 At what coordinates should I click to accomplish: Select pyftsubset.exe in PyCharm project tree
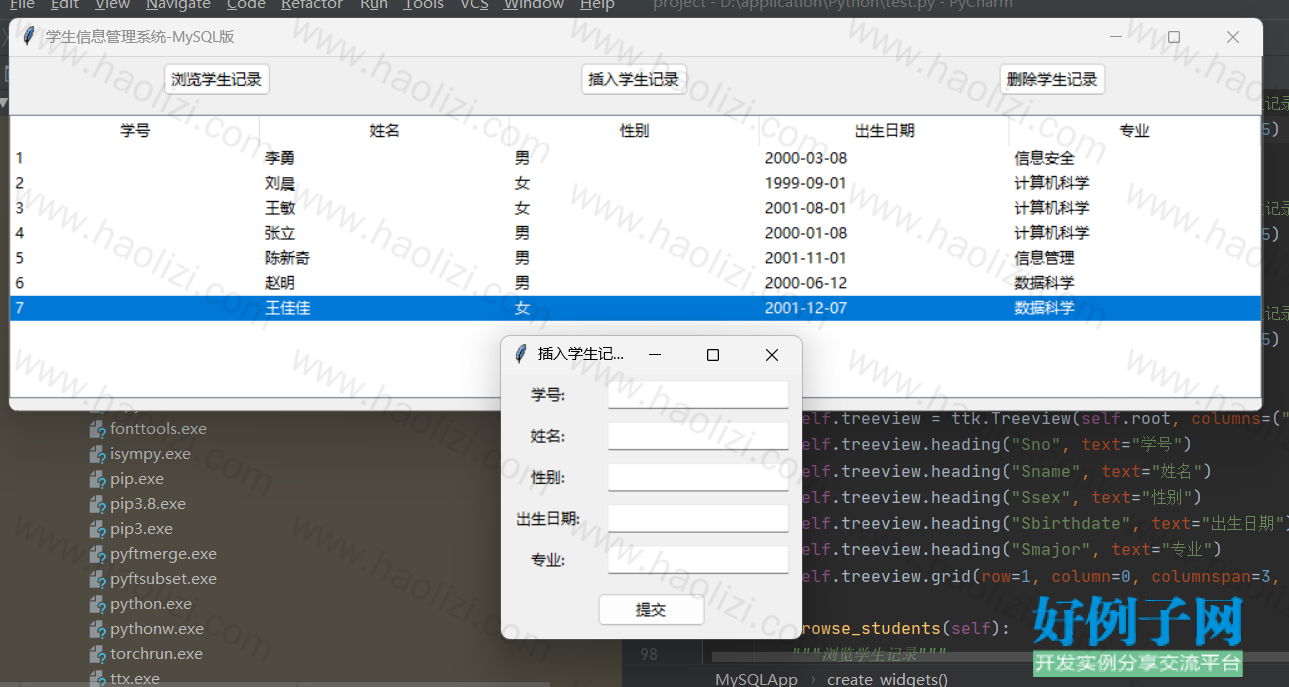pos(163,578)
